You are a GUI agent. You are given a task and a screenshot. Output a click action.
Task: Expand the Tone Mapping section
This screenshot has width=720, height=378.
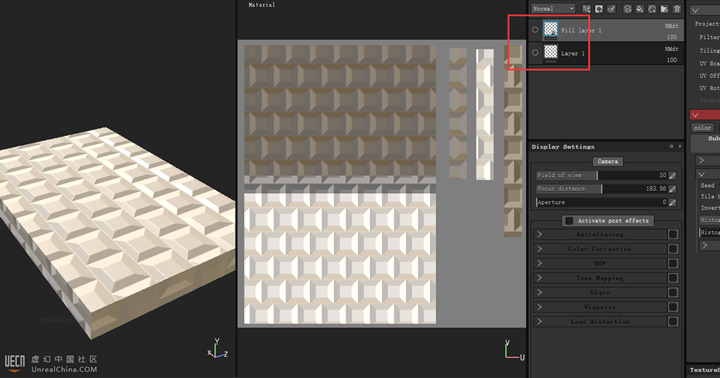[x=540, y=278]
